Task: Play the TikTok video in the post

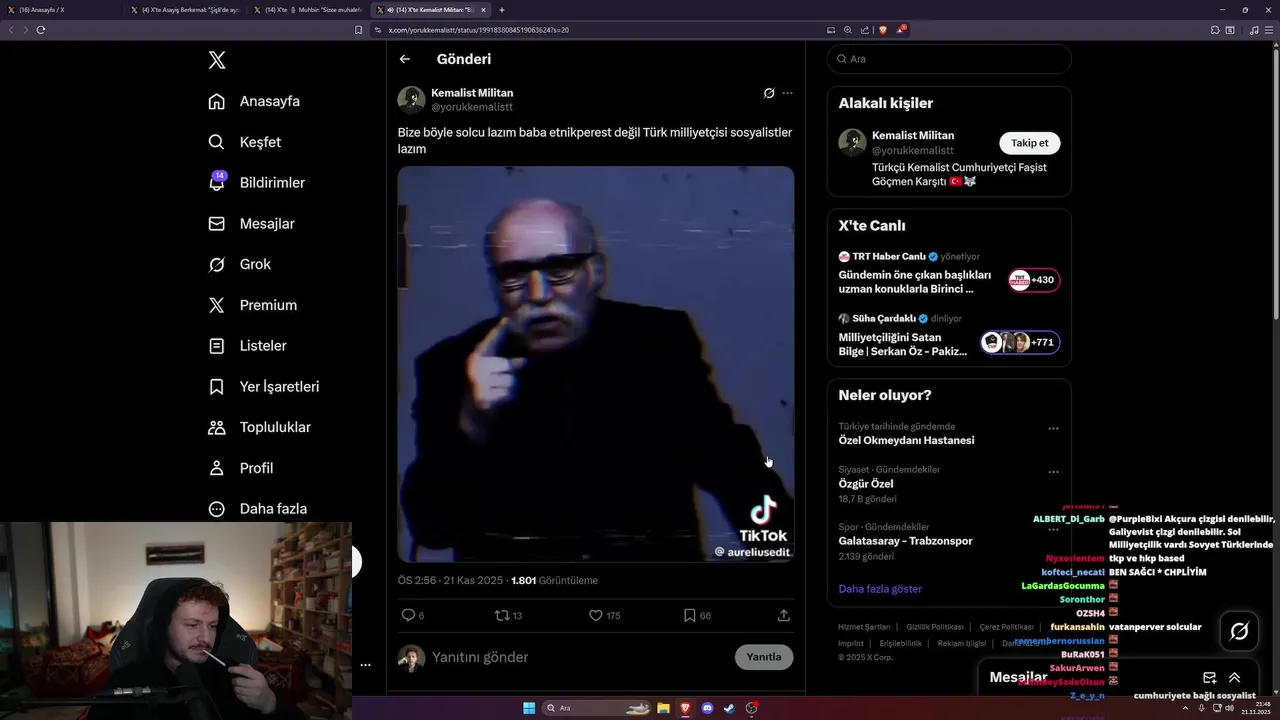Action: click(x=596, y=364)
